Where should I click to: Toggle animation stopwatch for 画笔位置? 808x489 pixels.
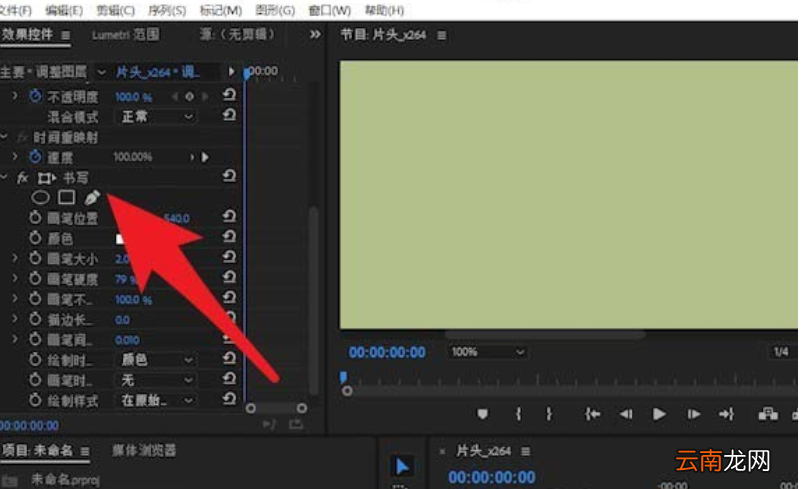[x=35, y=217]
